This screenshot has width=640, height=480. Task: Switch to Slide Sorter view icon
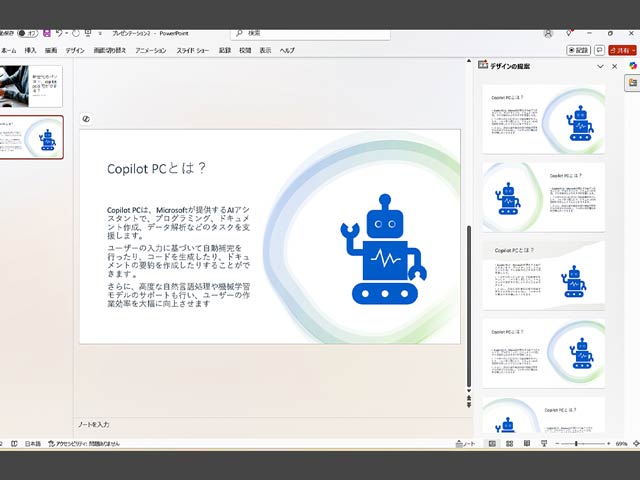(x=509, y=444)
